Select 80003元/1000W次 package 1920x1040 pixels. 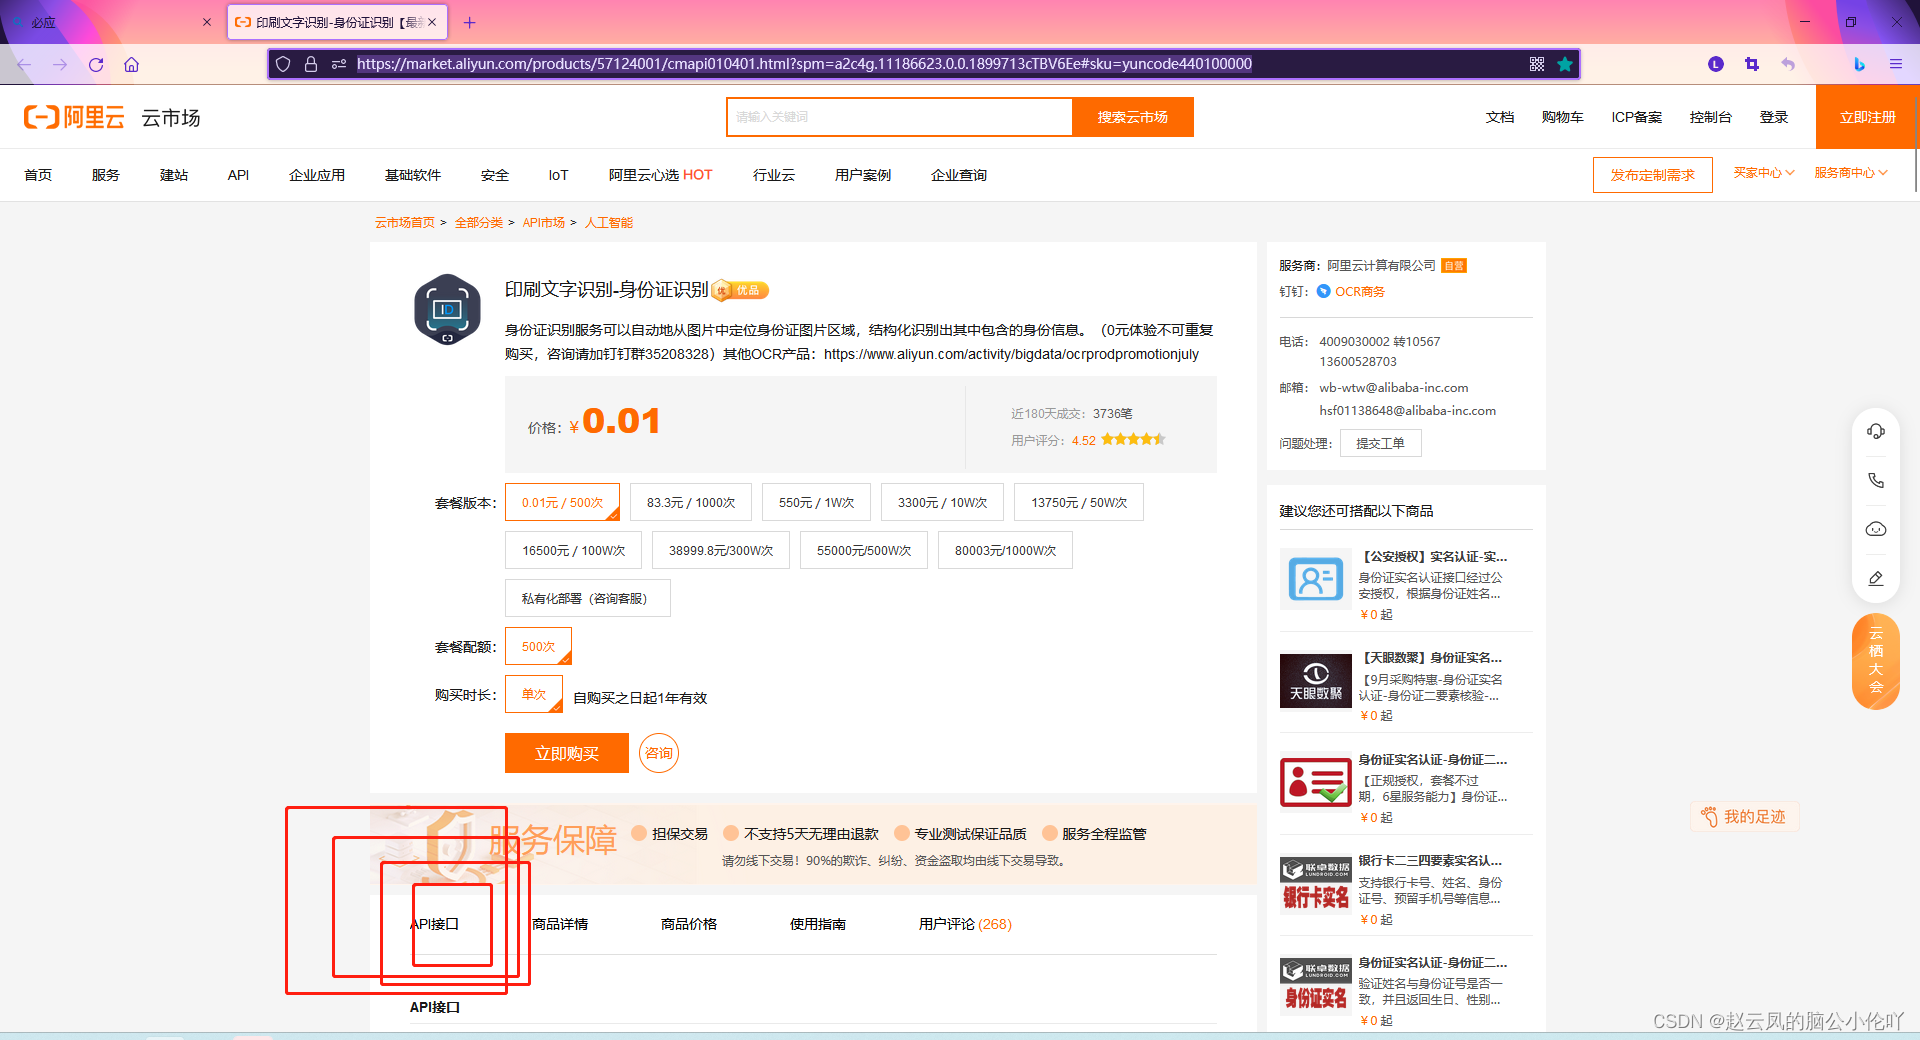(x=1005, y=550)
